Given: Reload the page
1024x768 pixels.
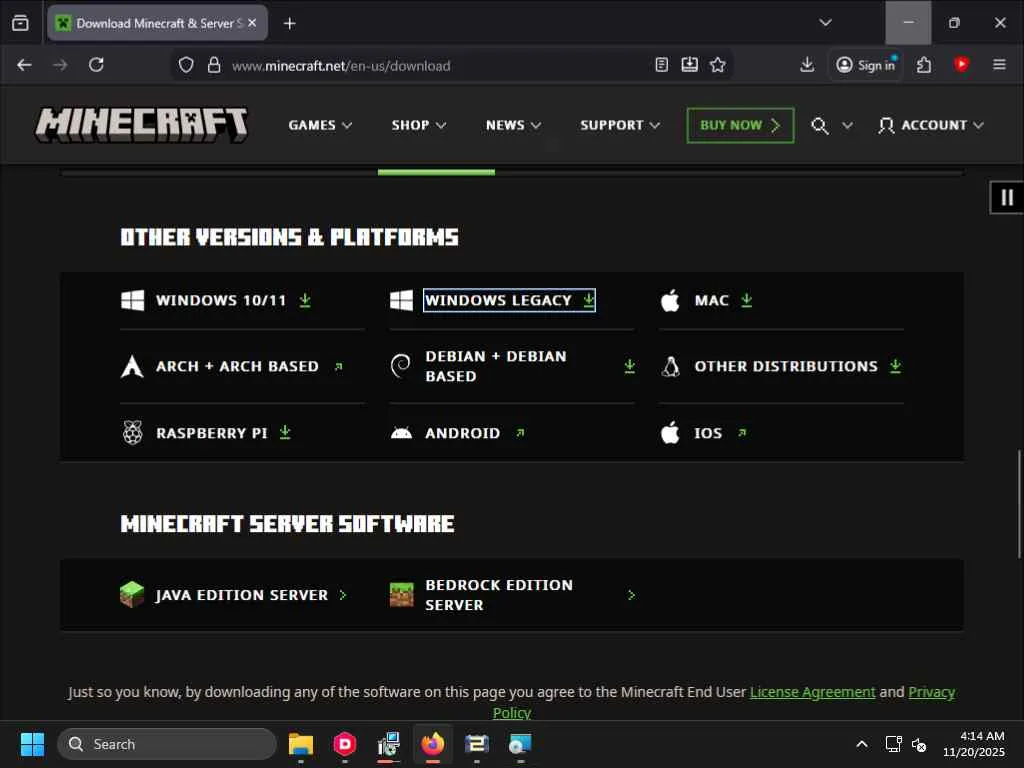Looking at the screenshot, I should click(x=97, y=65).
